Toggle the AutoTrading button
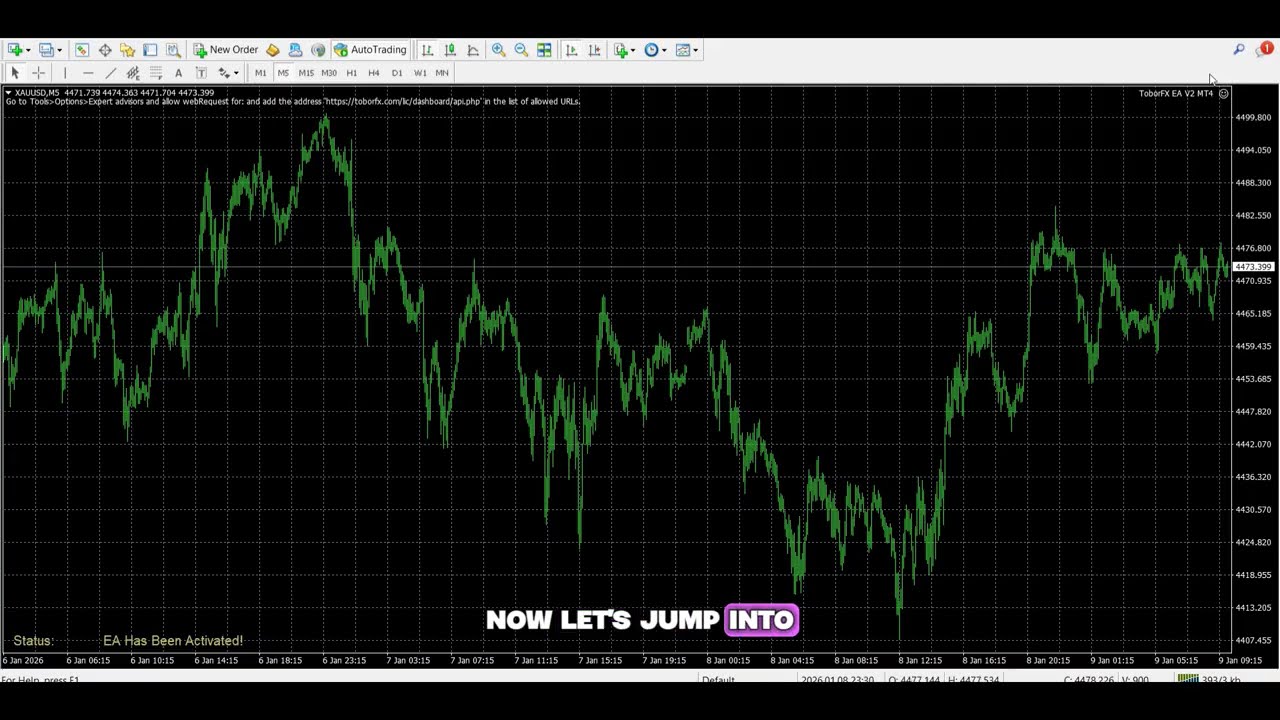Viewport: 1280px width, 720px height. click(x=370, y=49)
